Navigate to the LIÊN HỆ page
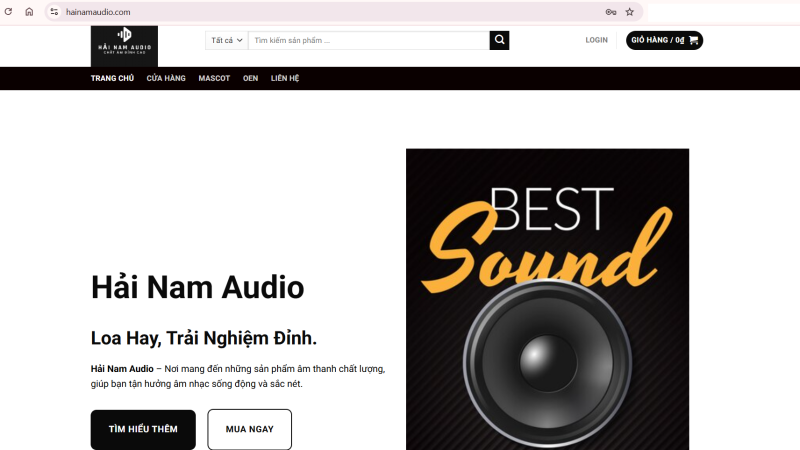Viewport: 800px width, 450px height. click(285, 78)
